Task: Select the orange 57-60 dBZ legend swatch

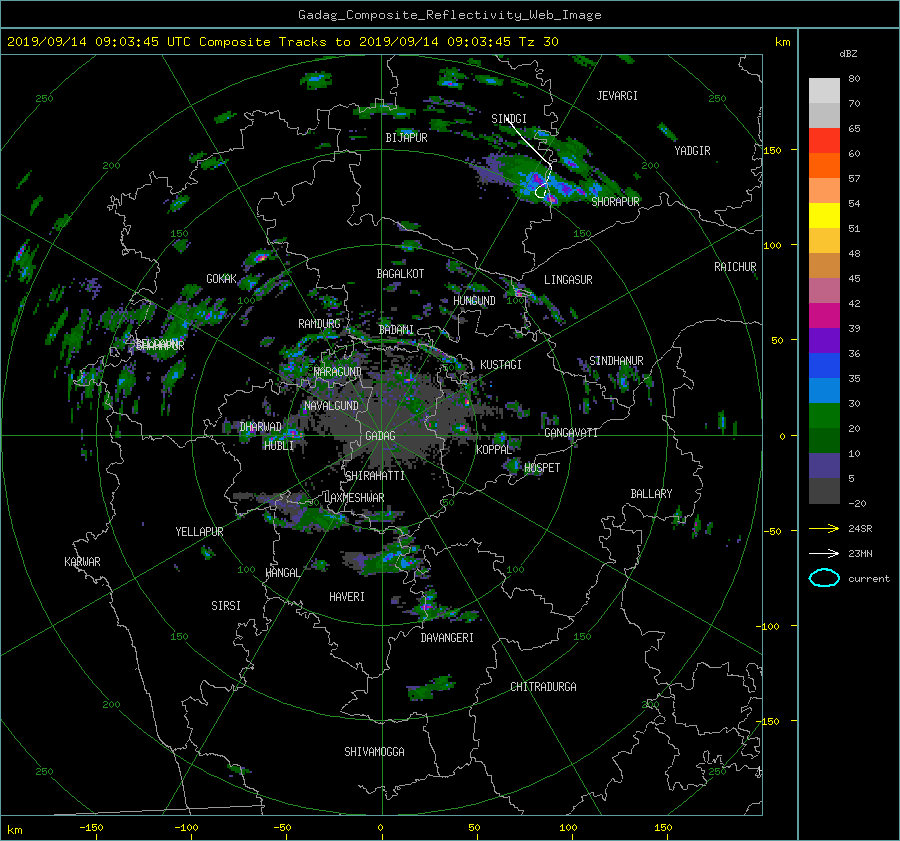Action: coord(824,165)
